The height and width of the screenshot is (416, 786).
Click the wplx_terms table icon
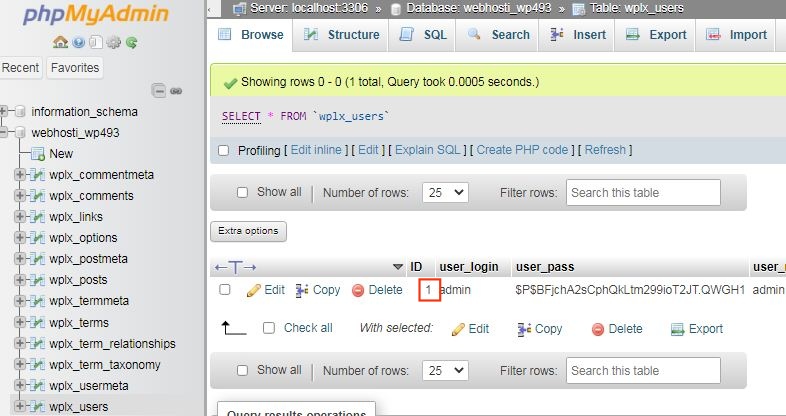point(38,323)
